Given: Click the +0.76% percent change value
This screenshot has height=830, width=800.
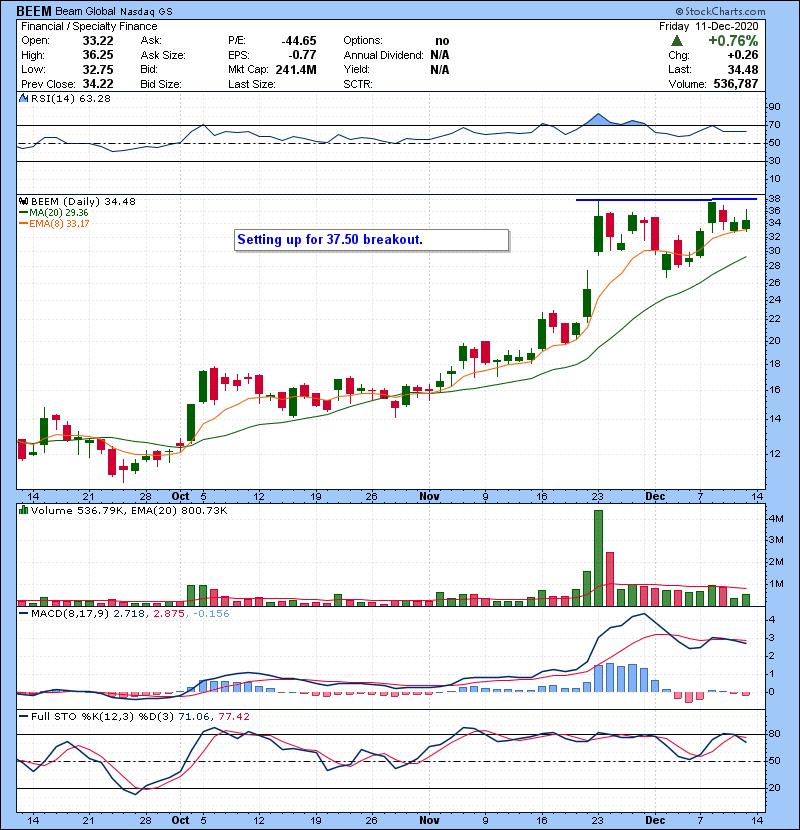Looking at the screenshot, I should 733,41.
